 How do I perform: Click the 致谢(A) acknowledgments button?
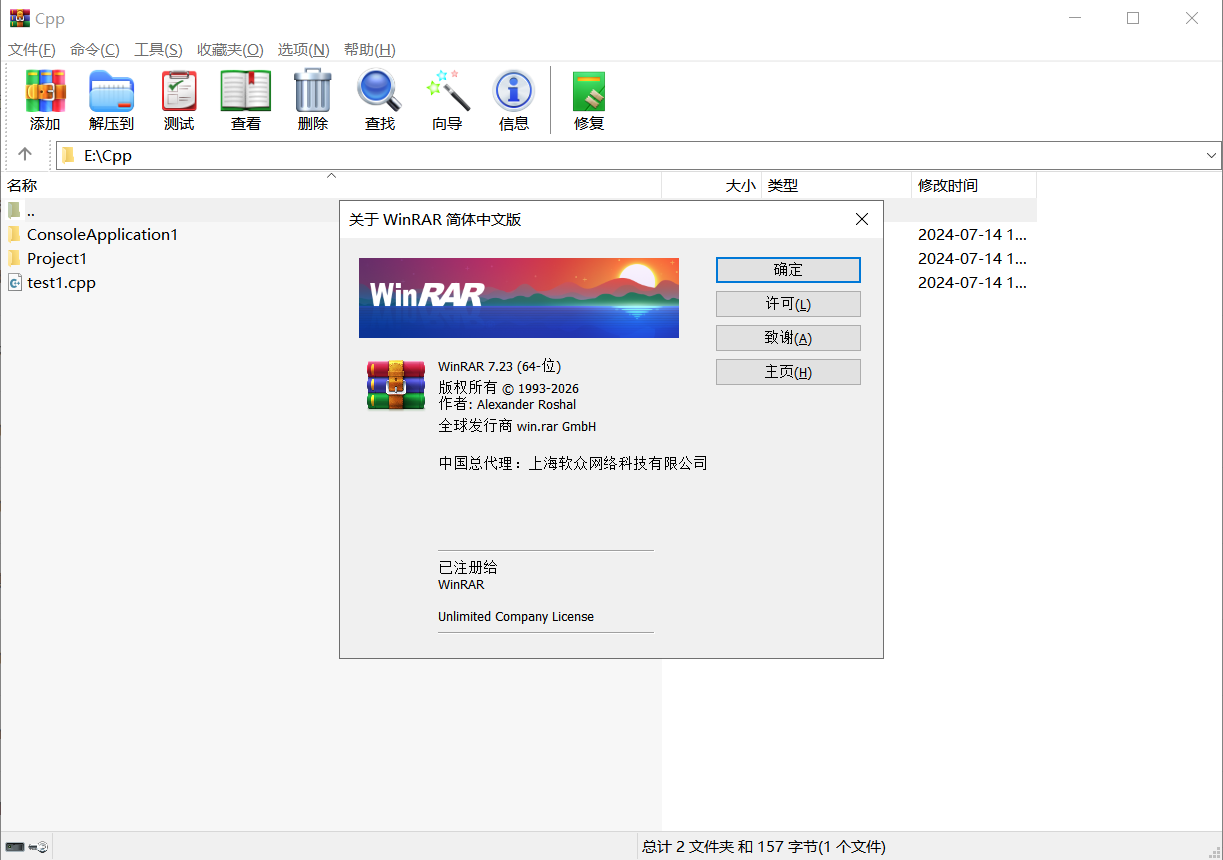click(788, 338)
